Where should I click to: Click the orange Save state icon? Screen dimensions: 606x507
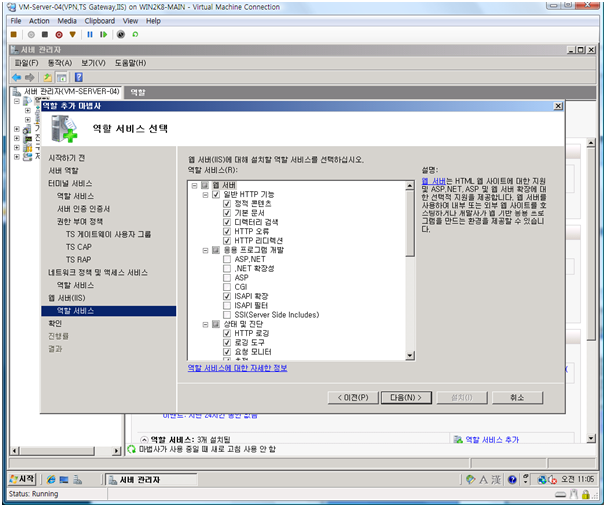[72, 35]
